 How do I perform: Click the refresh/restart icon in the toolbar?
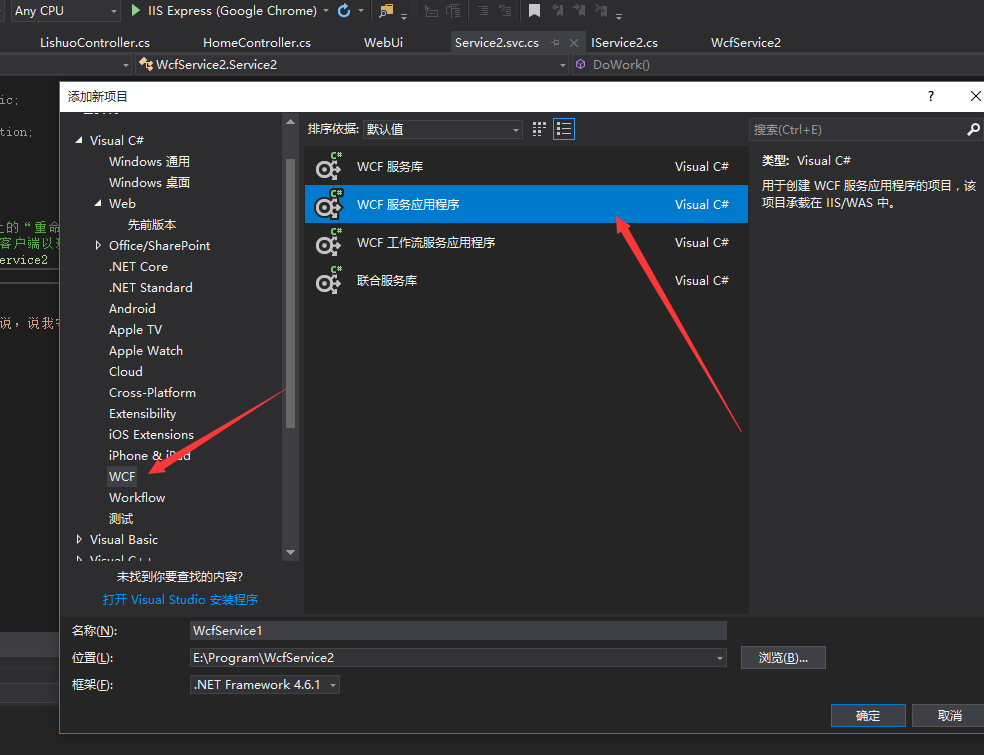(x=346, y=11)
